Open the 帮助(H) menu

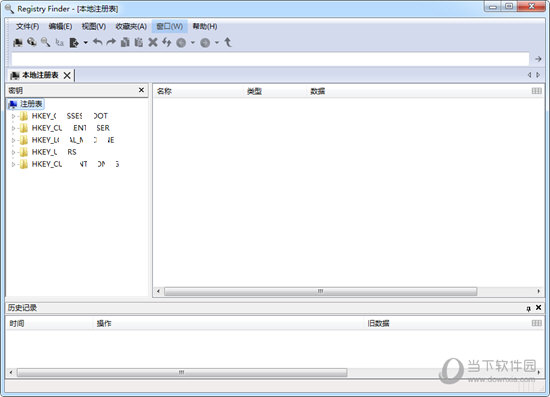coord(205,27)
